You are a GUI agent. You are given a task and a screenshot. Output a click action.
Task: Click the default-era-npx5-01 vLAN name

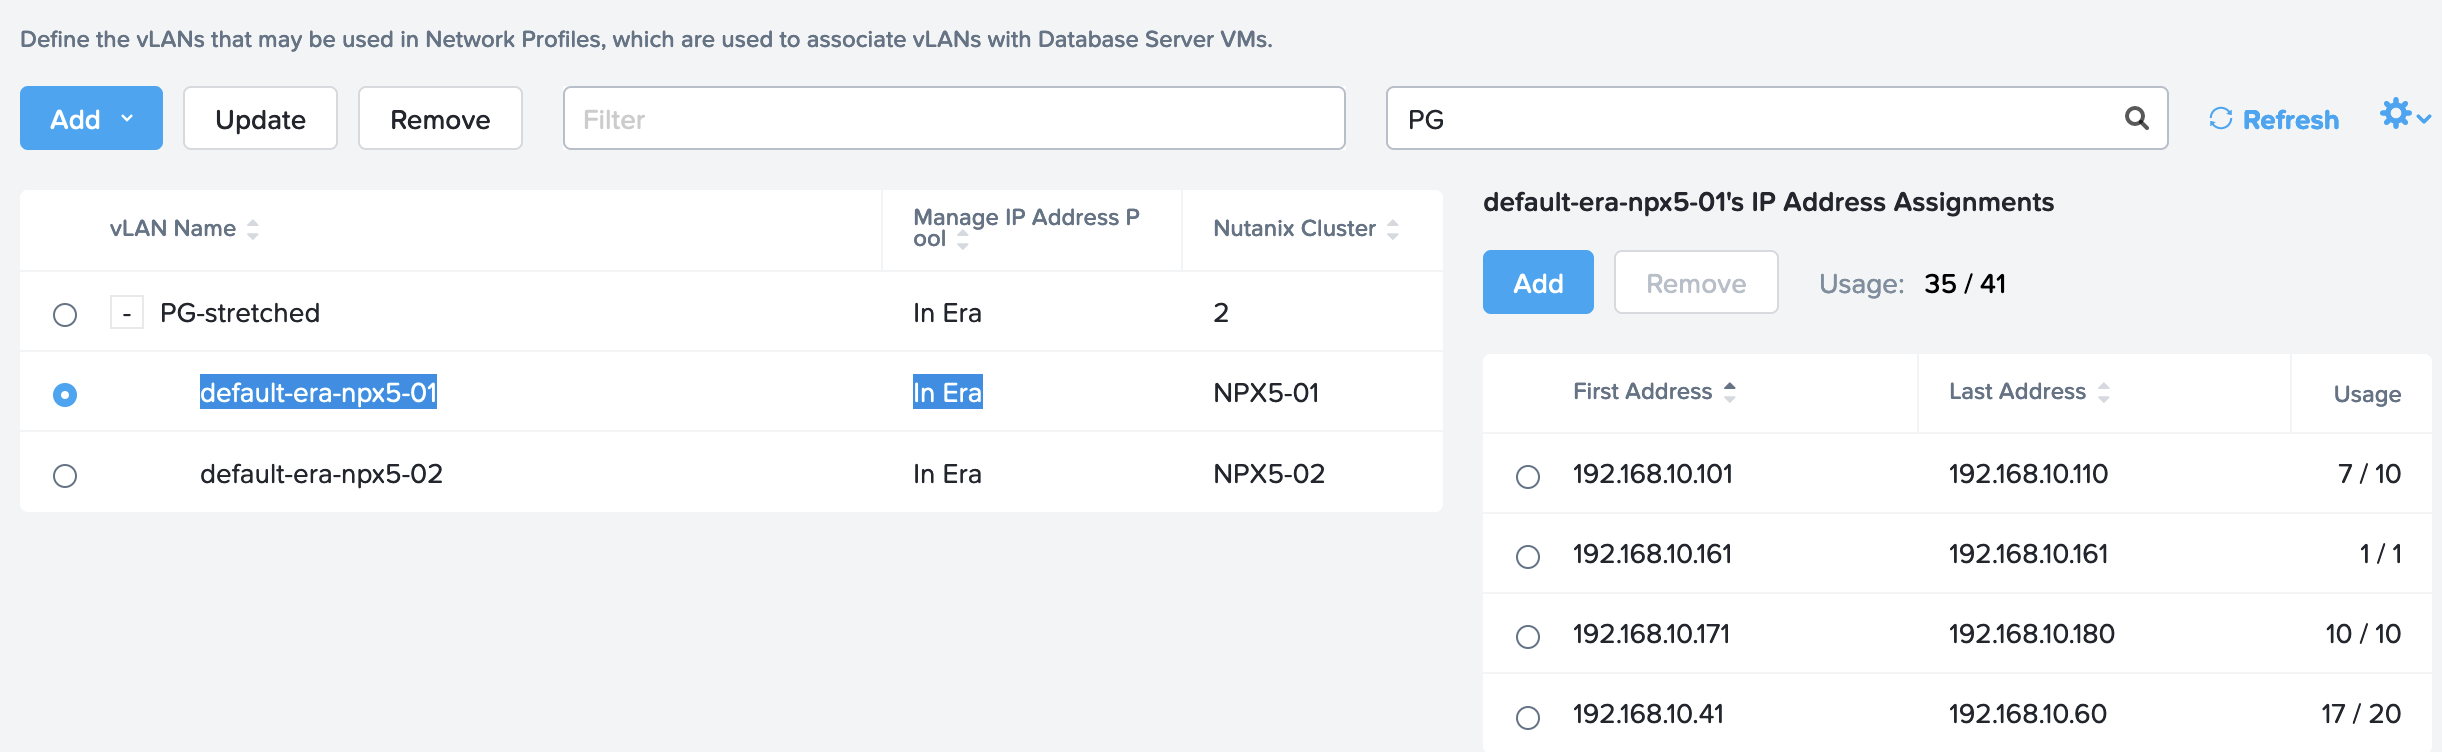[318, 392]
